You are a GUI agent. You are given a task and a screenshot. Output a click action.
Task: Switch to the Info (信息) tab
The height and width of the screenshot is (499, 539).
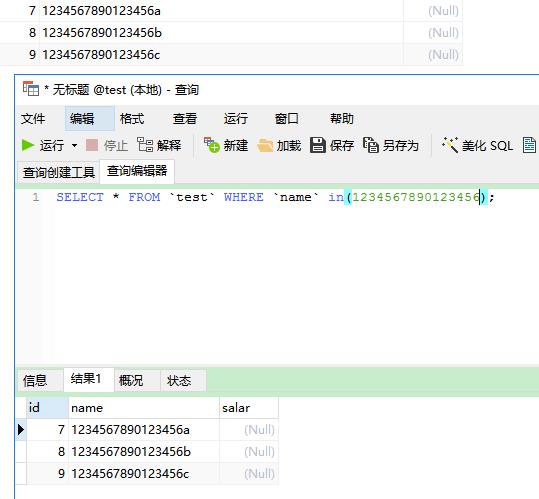point(40,380)
